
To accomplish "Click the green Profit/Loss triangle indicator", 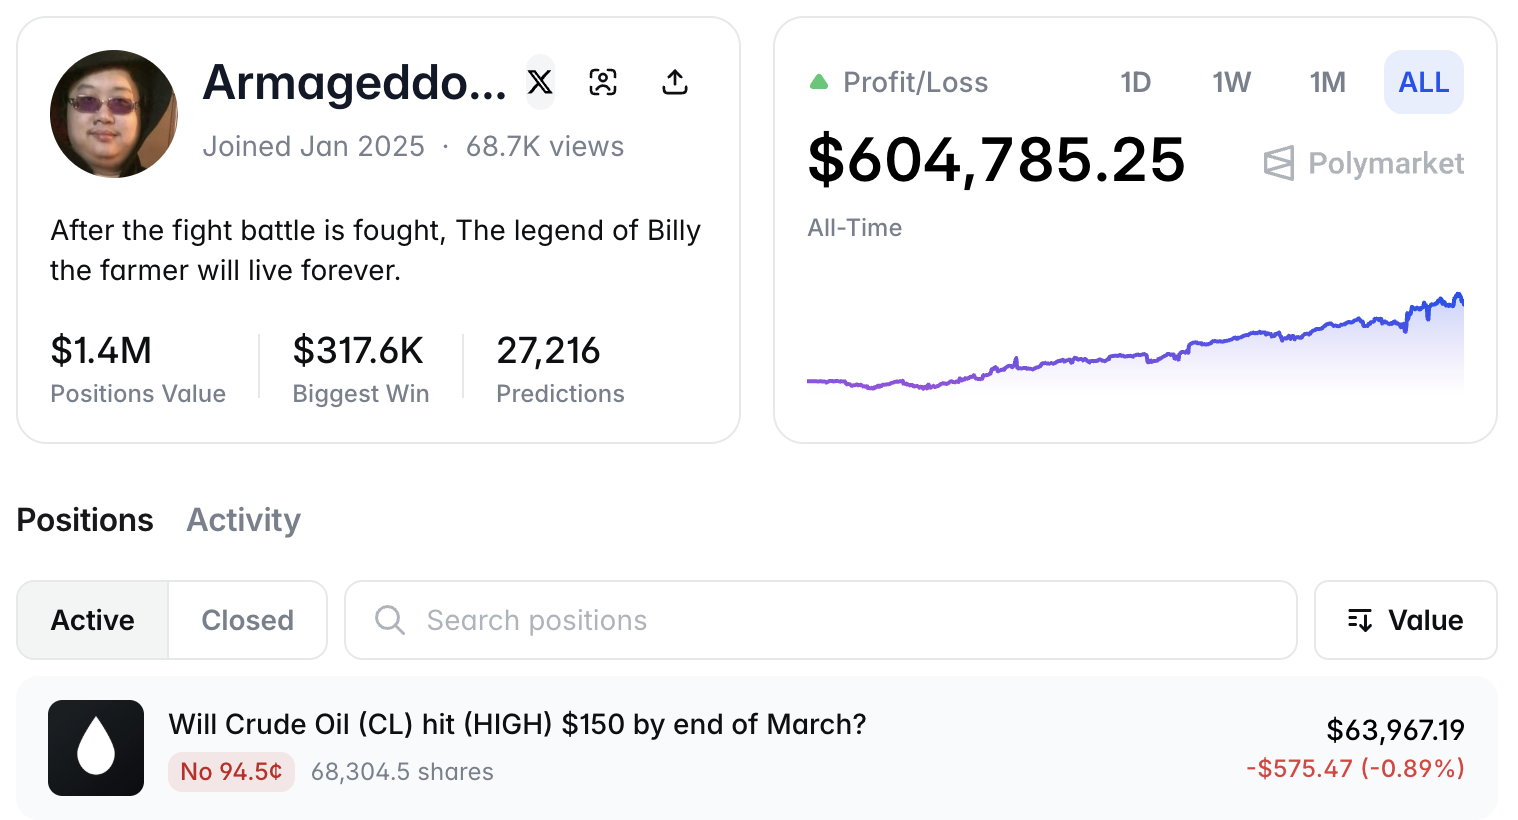I will point(819,82).
